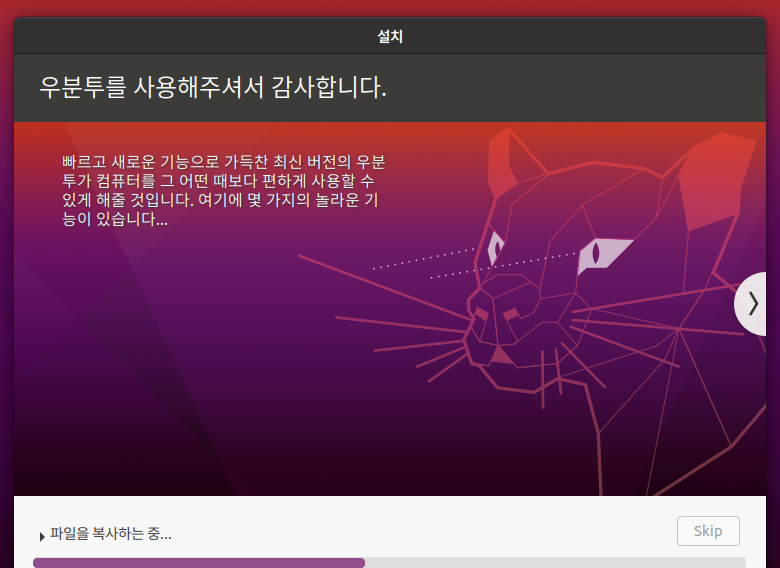The image size is (780, 568).
Task: Click the '우분투를 사용해주셔서 감사합니다.' heading
Action: (x=213, y=87)
